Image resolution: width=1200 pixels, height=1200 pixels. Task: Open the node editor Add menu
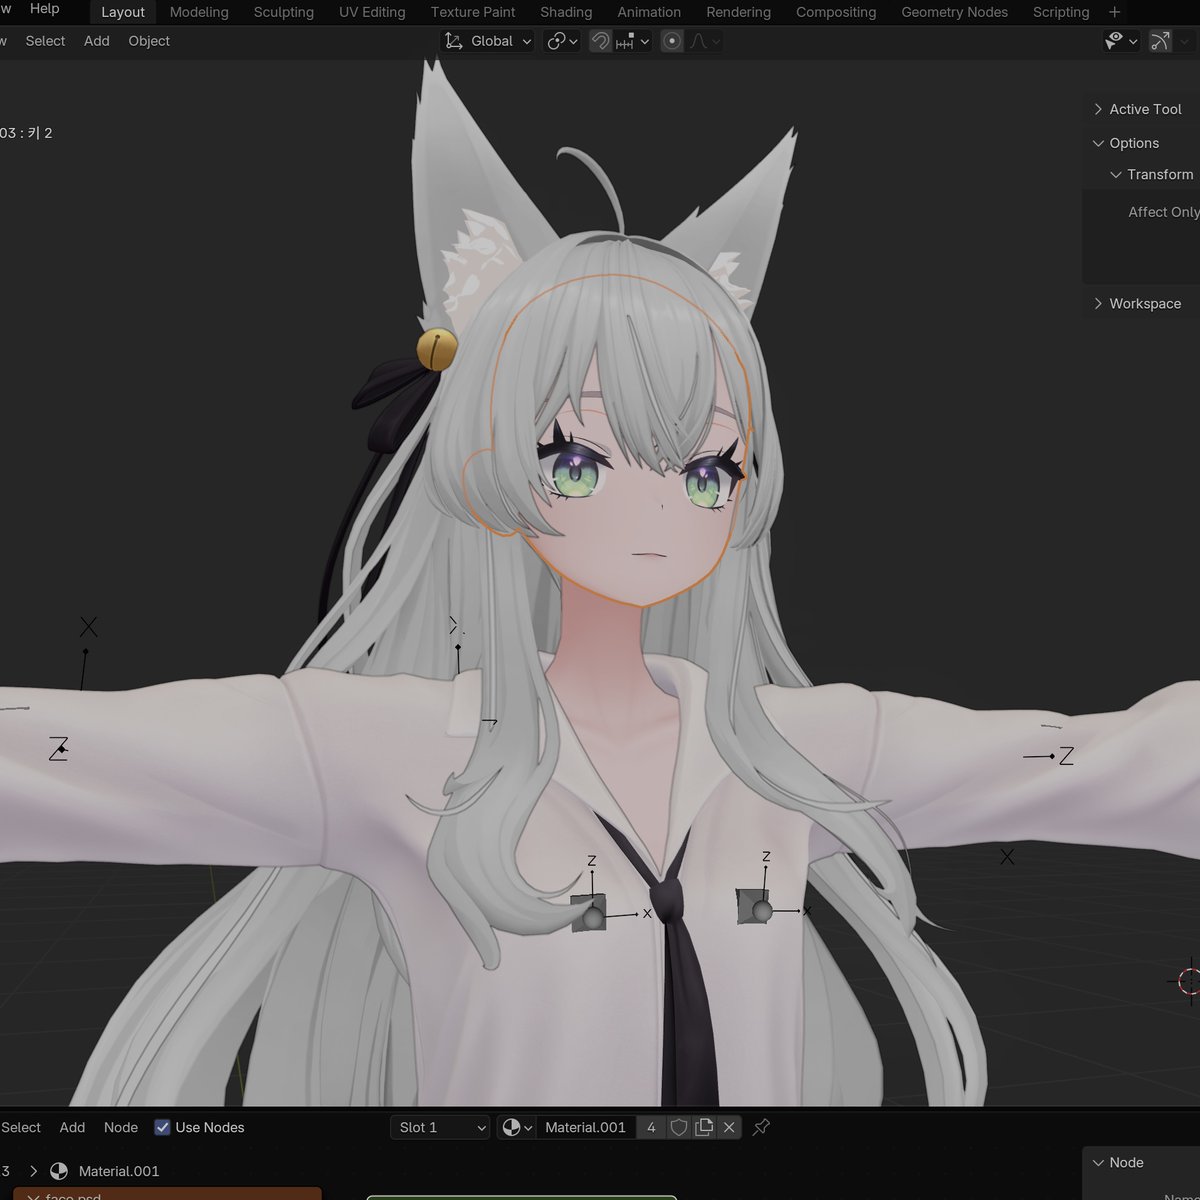pyautogui.click(x=72, y=1127)
